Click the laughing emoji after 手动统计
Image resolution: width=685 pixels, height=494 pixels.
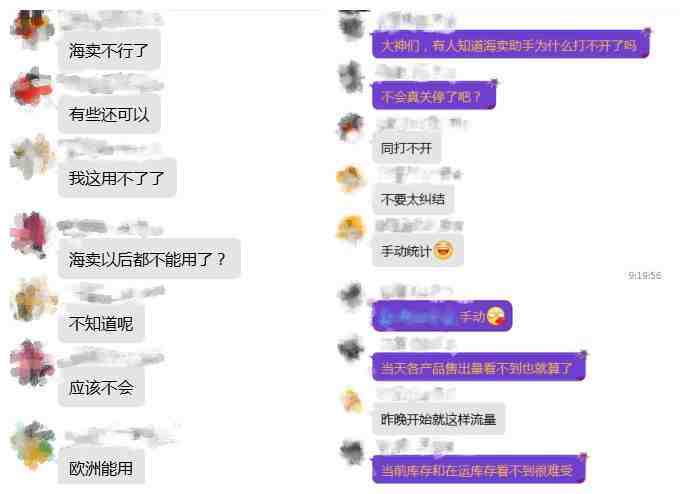[x=444, y=250]
